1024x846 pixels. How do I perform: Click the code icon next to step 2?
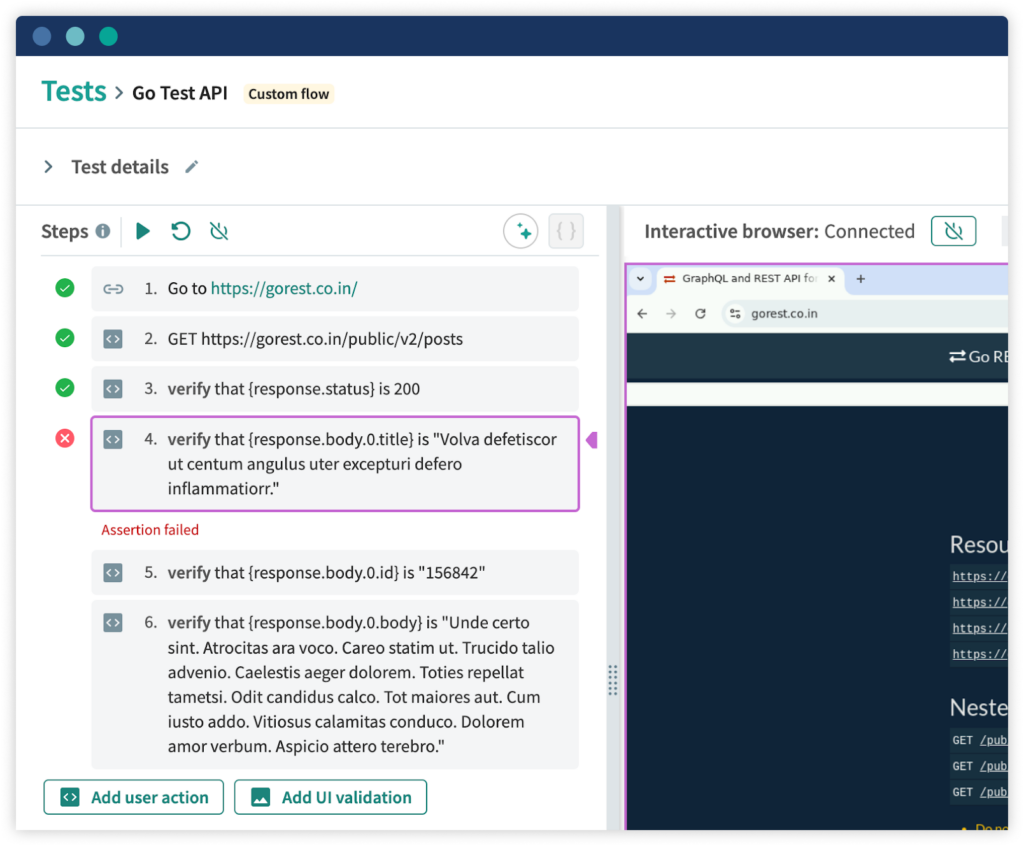112,338
